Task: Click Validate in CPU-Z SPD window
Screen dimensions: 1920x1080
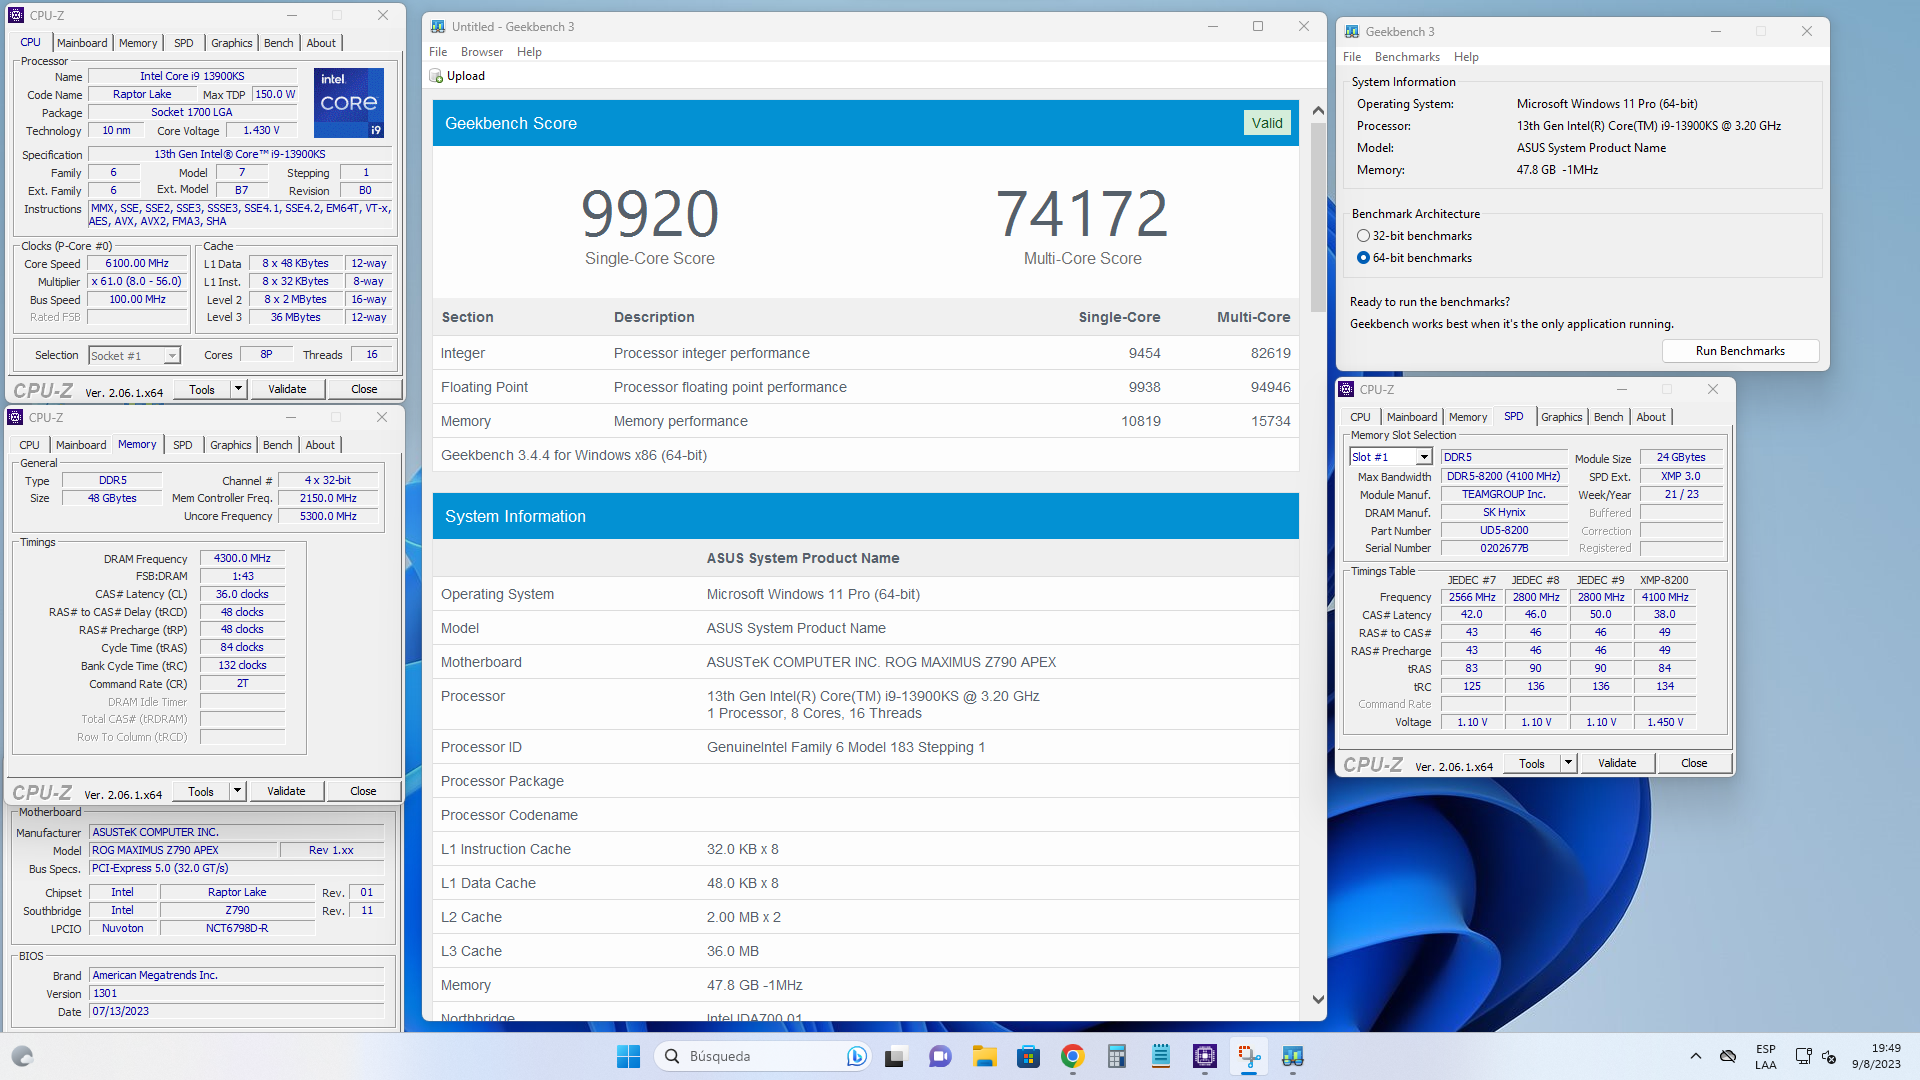Action: click(x=1617, y=763)
